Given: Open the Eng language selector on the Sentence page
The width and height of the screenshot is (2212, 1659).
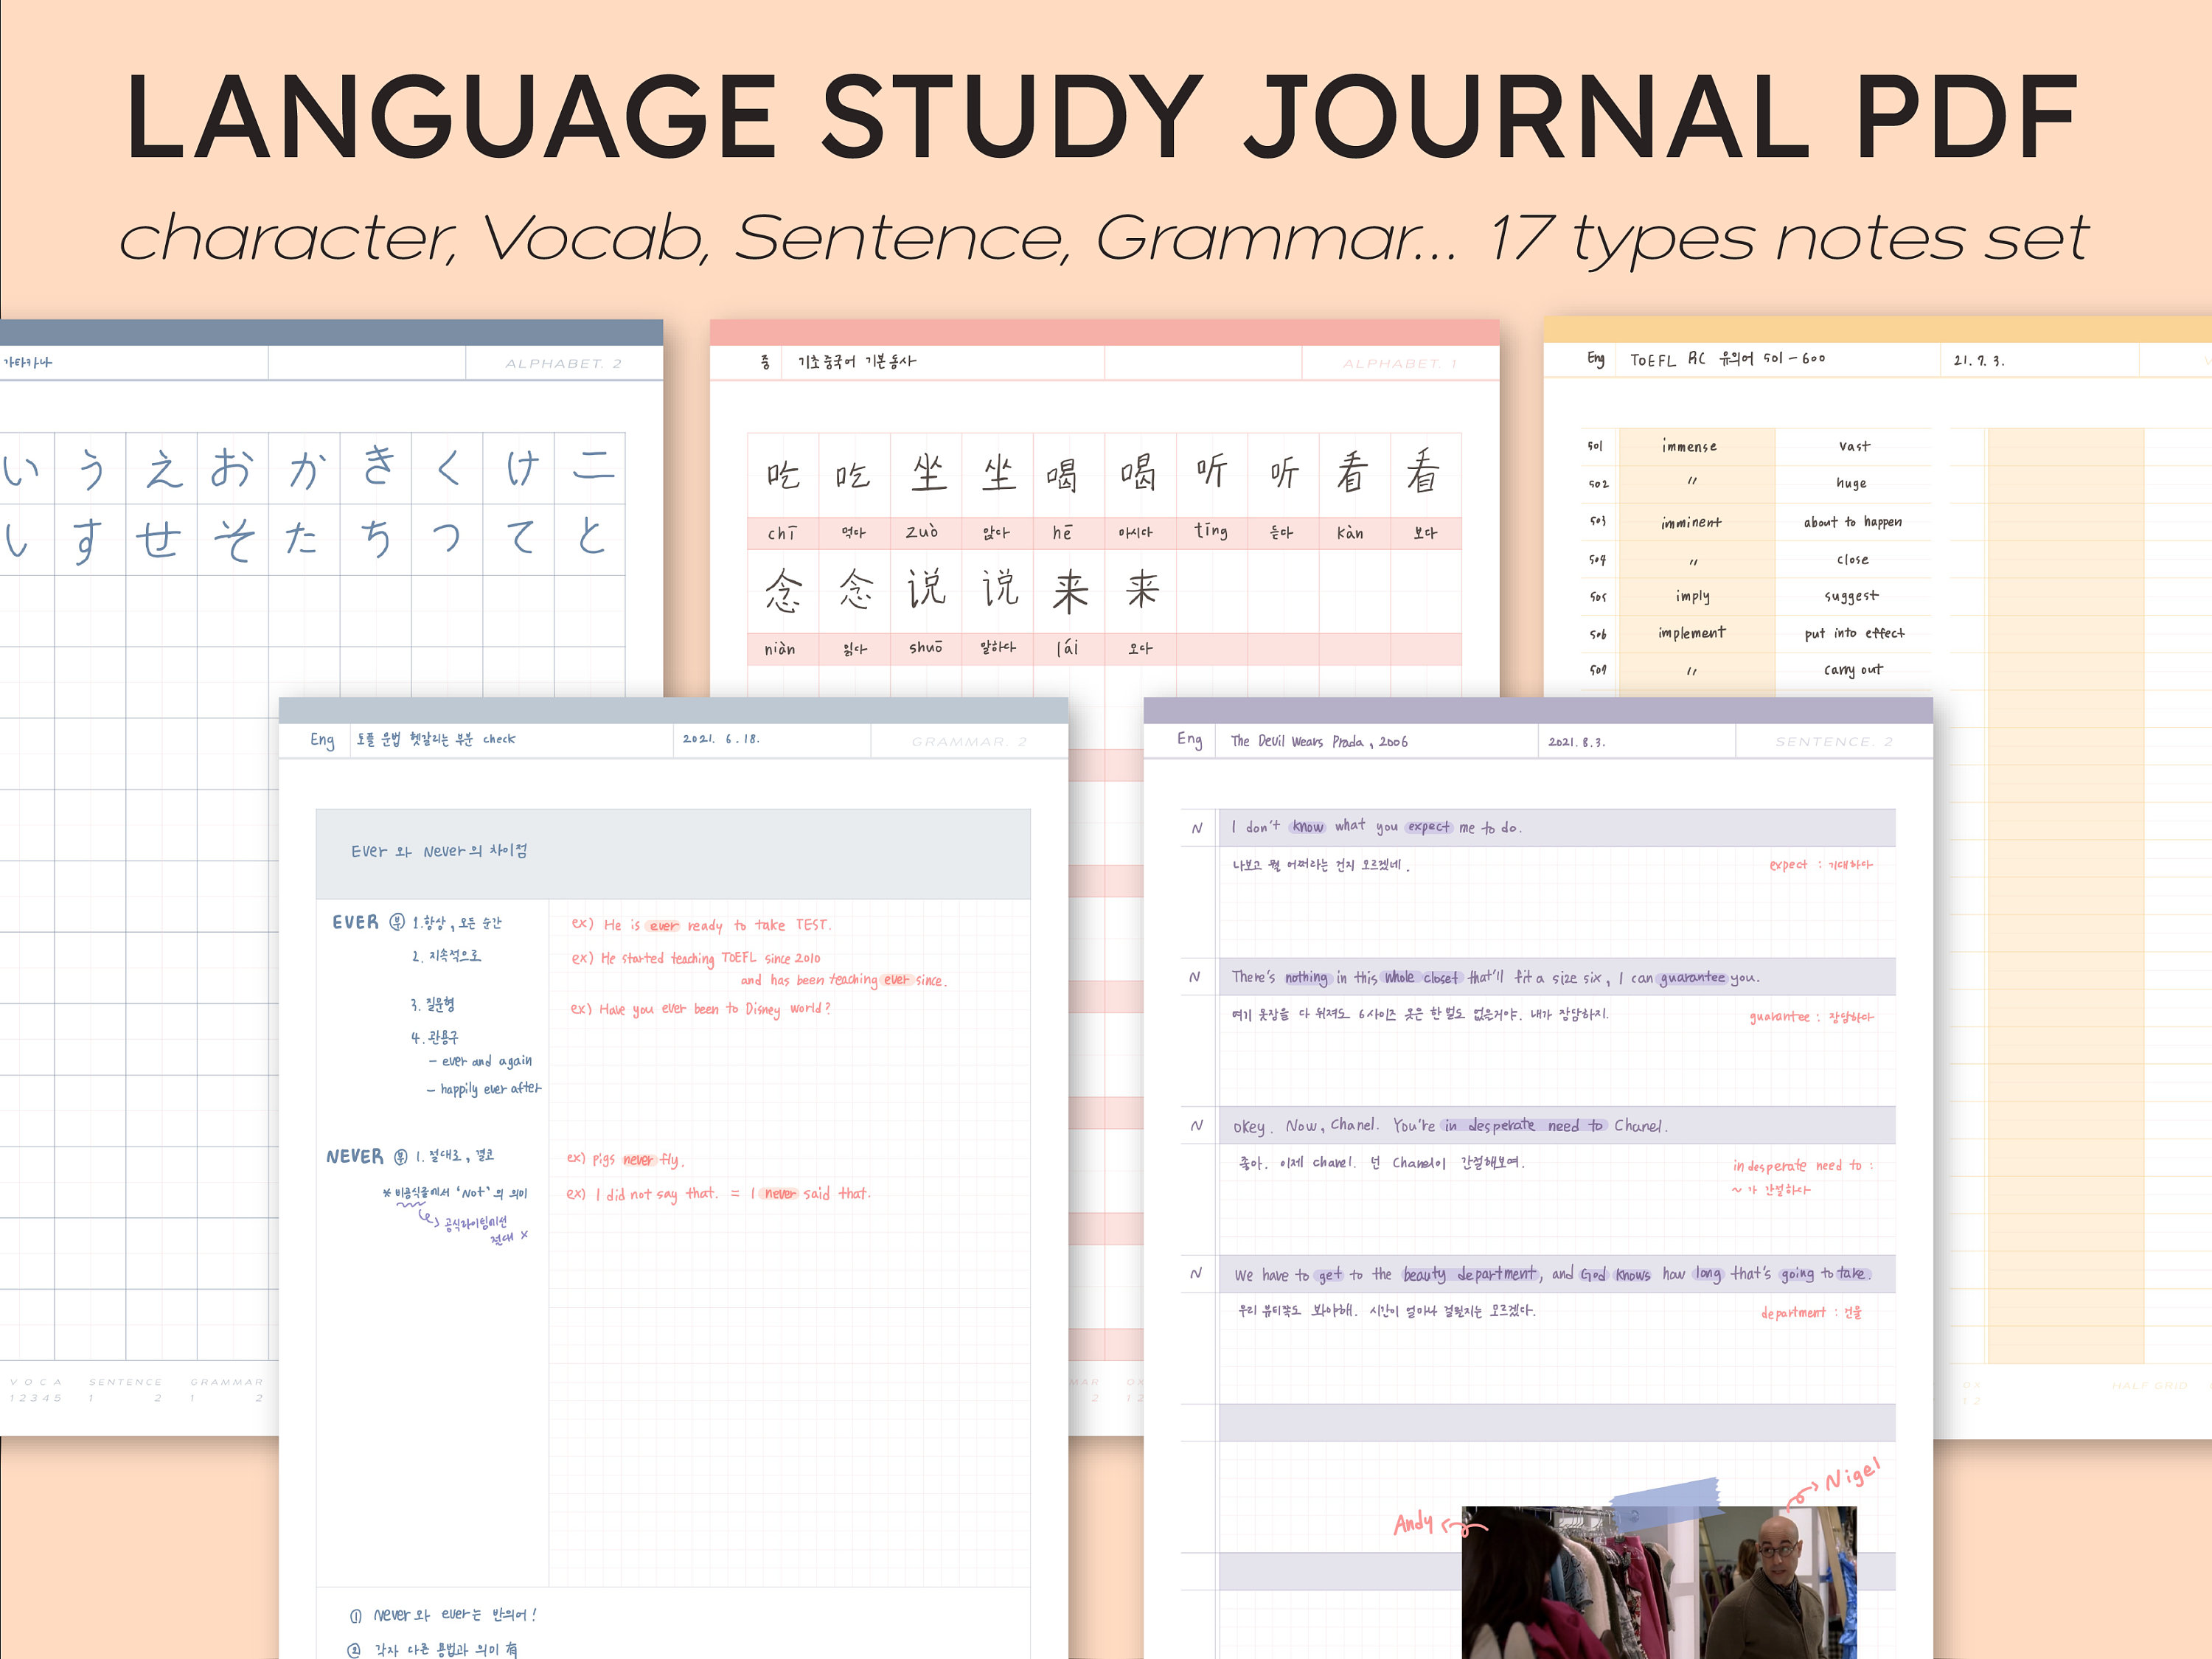Looking at the screenshot, I should coord(1188,741).
